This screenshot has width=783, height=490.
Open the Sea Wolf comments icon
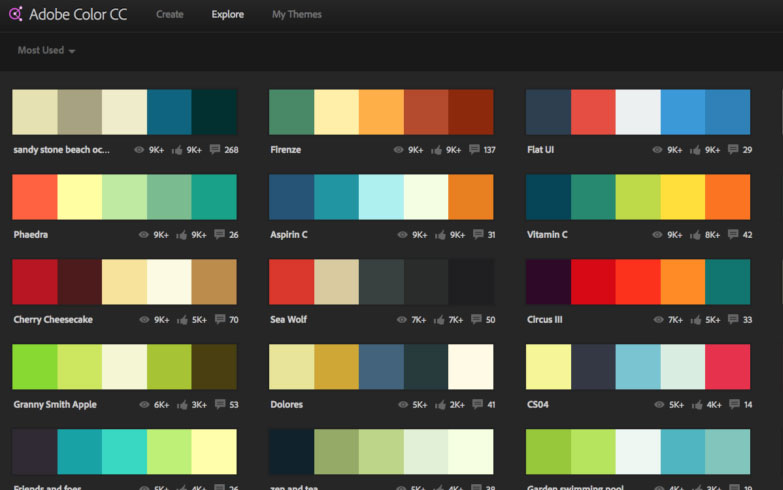pos(476,319)
